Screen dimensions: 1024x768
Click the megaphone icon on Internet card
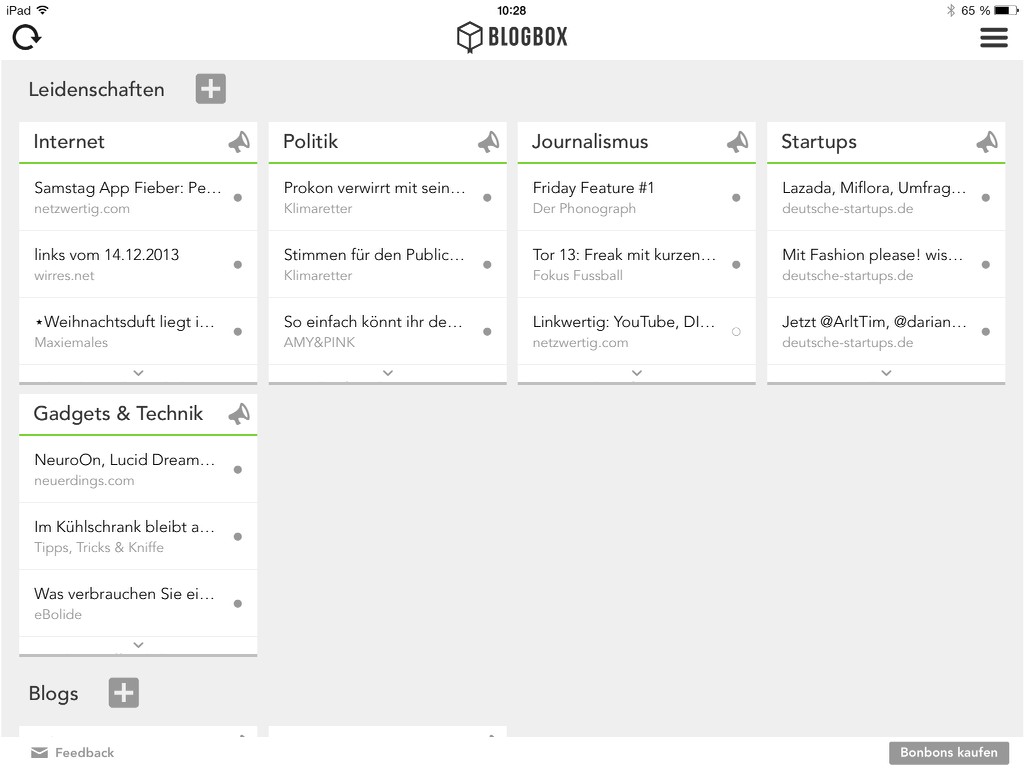(239, 142)
